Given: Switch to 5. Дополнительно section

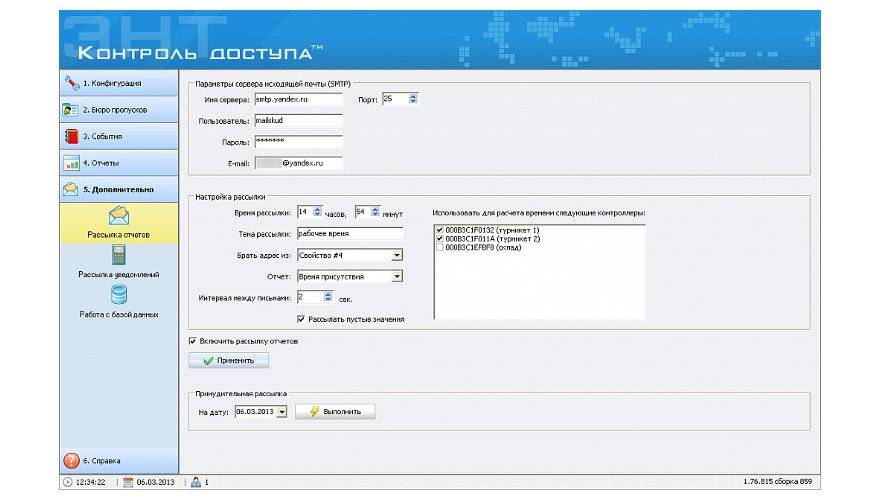Looking at the screenshot, I should 118,188.
